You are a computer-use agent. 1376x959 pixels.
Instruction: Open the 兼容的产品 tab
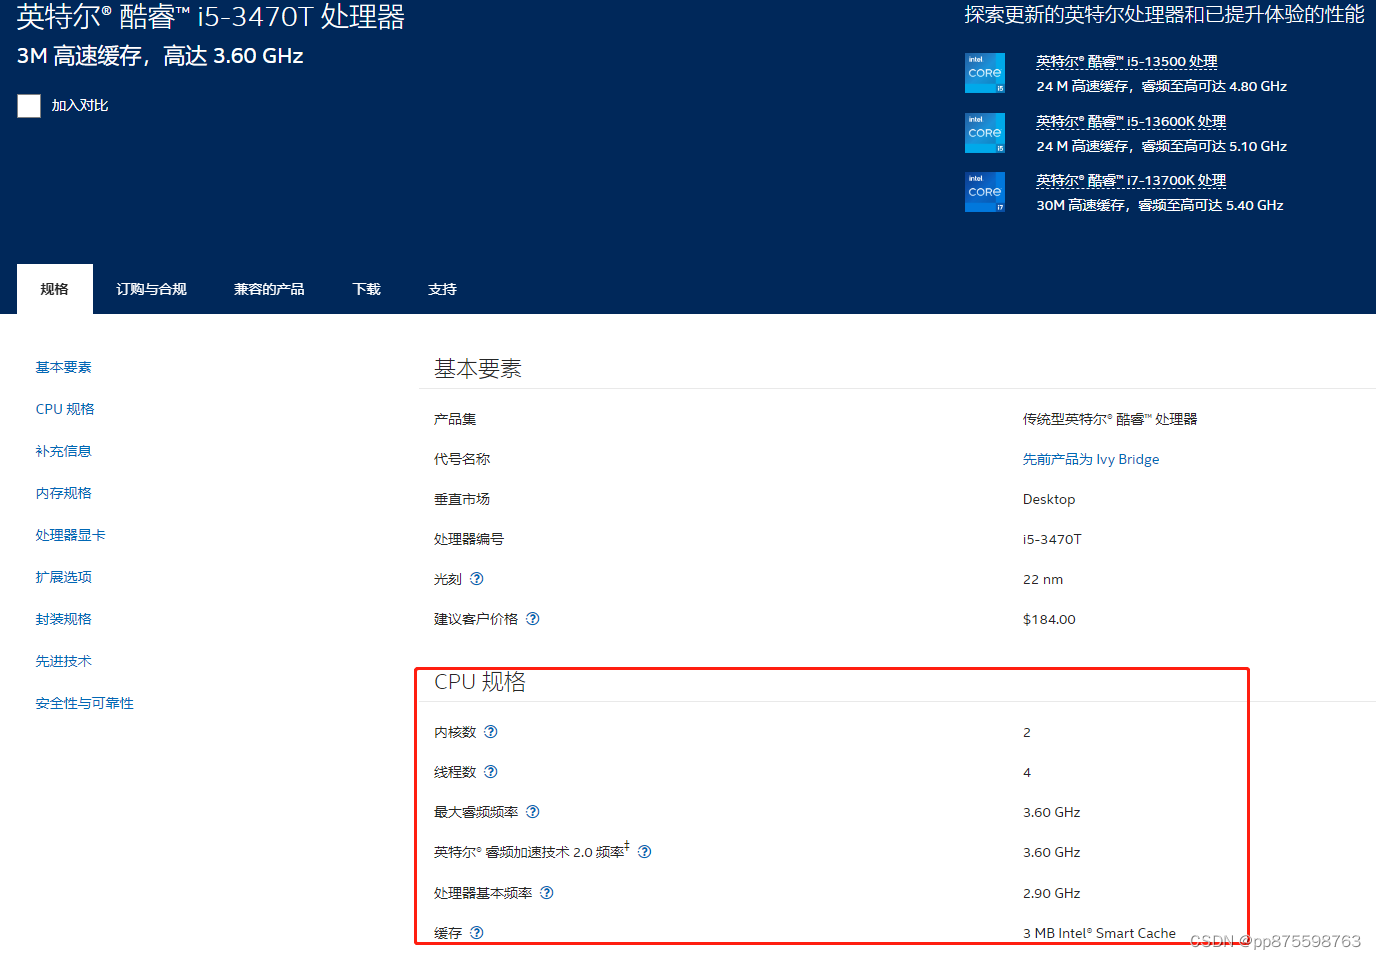pos(269,289)
